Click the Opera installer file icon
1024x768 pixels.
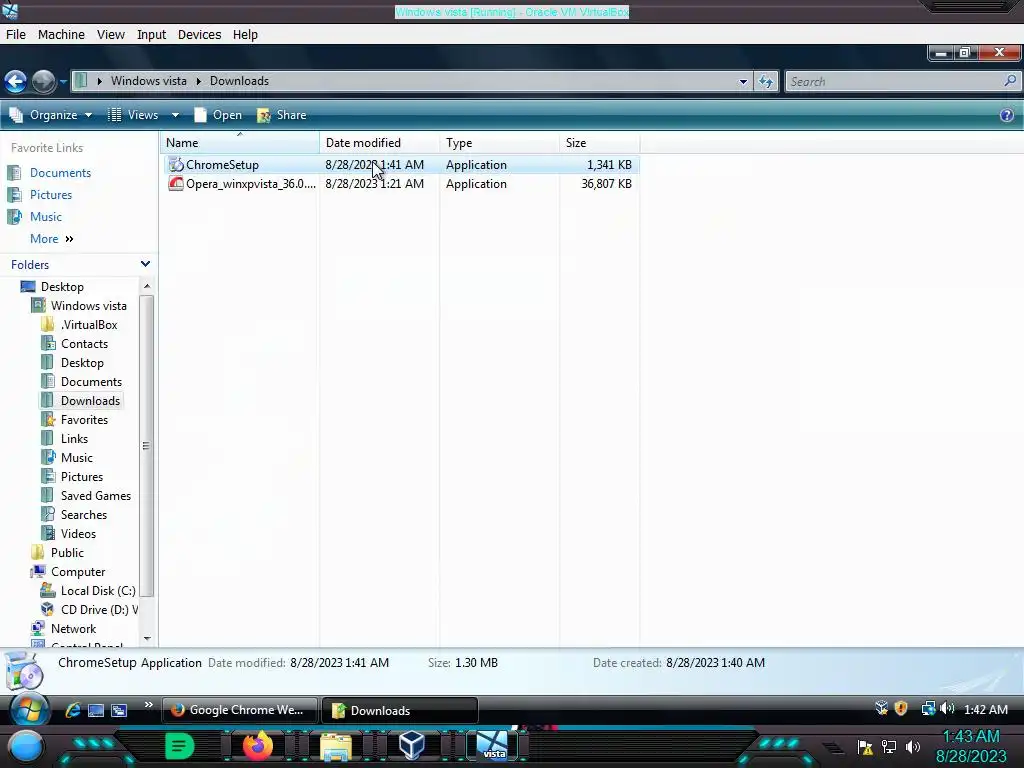tap(176, 184)
